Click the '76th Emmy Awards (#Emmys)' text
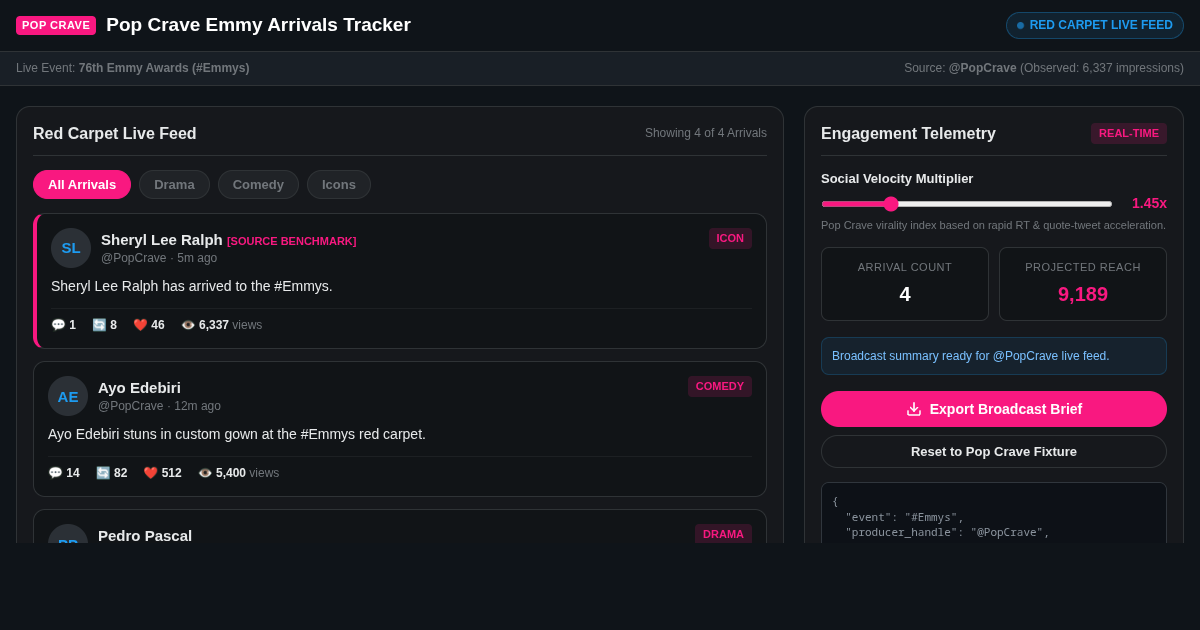 point(164,68)
